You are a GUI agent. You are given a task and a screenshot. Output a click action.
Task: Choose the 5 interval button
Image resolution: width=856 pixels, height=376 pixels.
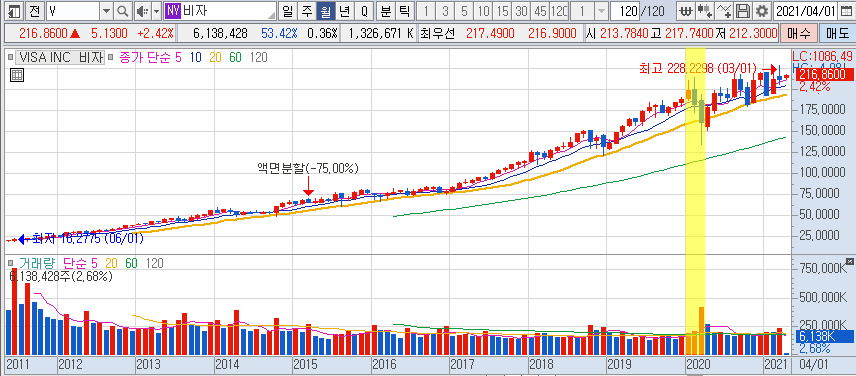464,10
